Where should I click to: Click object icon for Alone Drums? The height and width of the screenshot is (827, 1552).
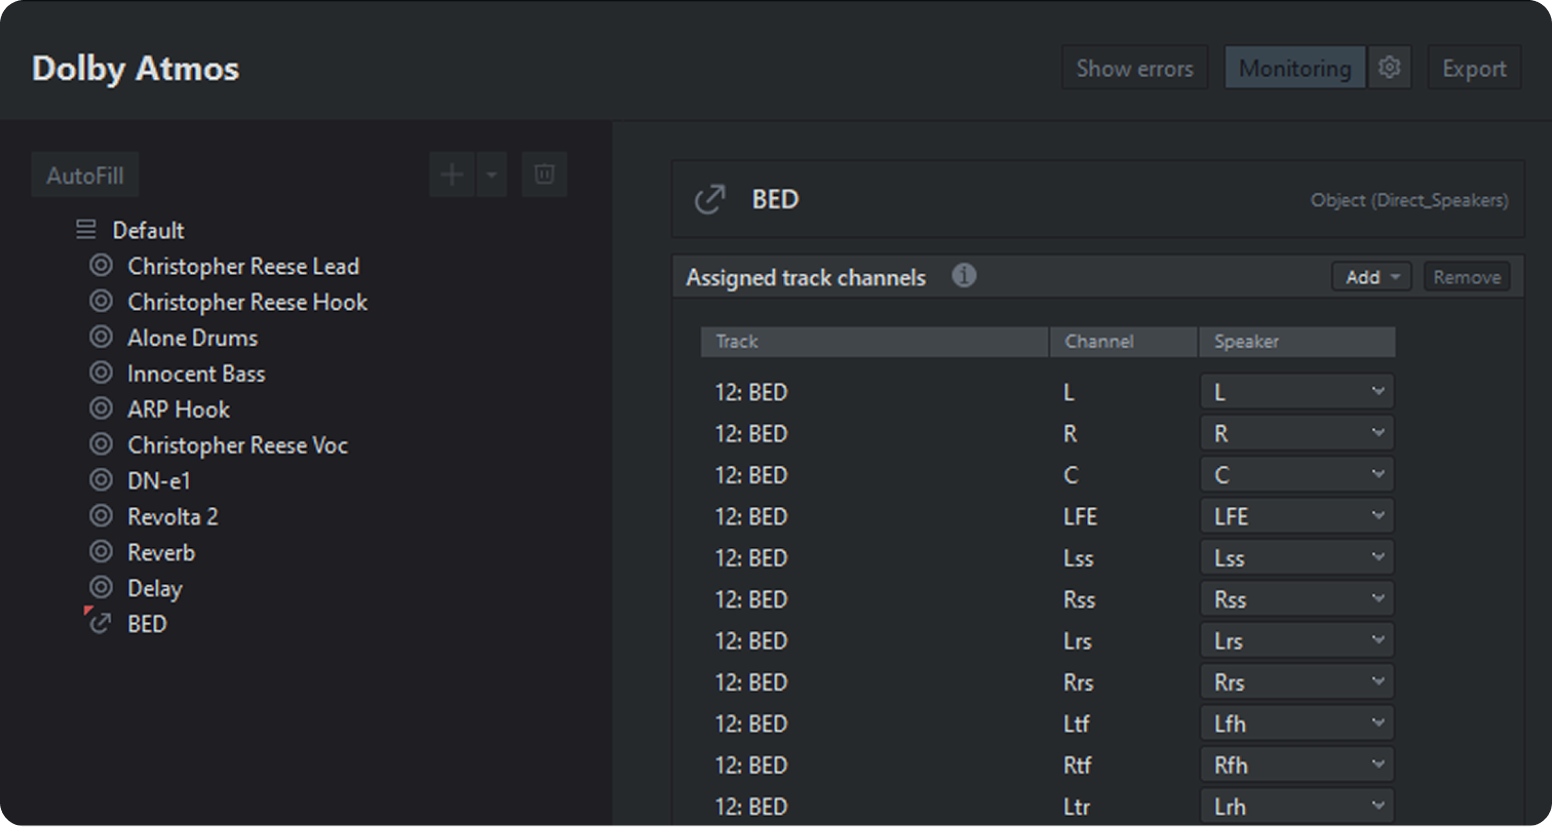[101, 336]
